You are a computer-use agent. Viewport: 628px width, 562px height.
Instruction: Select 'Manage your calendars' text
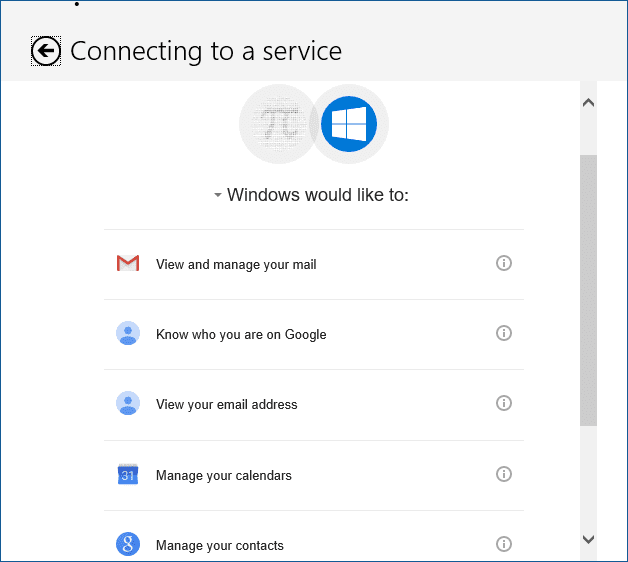tap(223, 475)
